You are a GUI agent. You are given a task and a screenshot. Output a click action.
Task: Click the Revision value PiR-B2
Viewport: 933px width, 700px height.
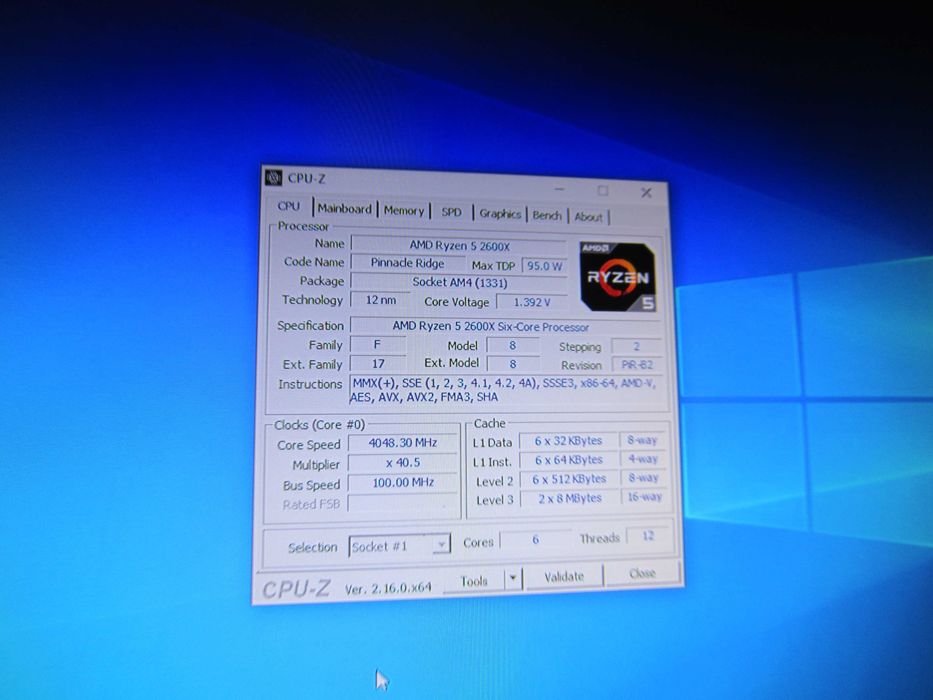(x=636, y=365)
